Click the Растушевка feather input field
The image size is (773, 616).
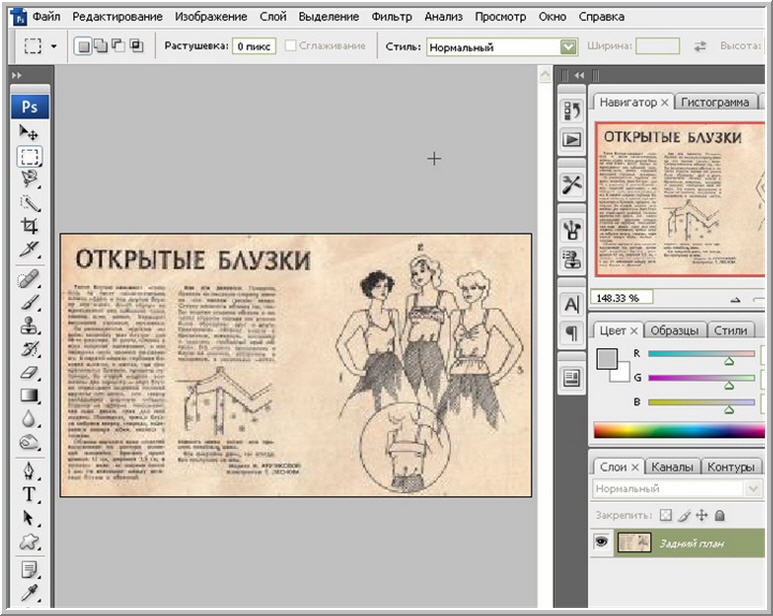(x=254, y=46)
